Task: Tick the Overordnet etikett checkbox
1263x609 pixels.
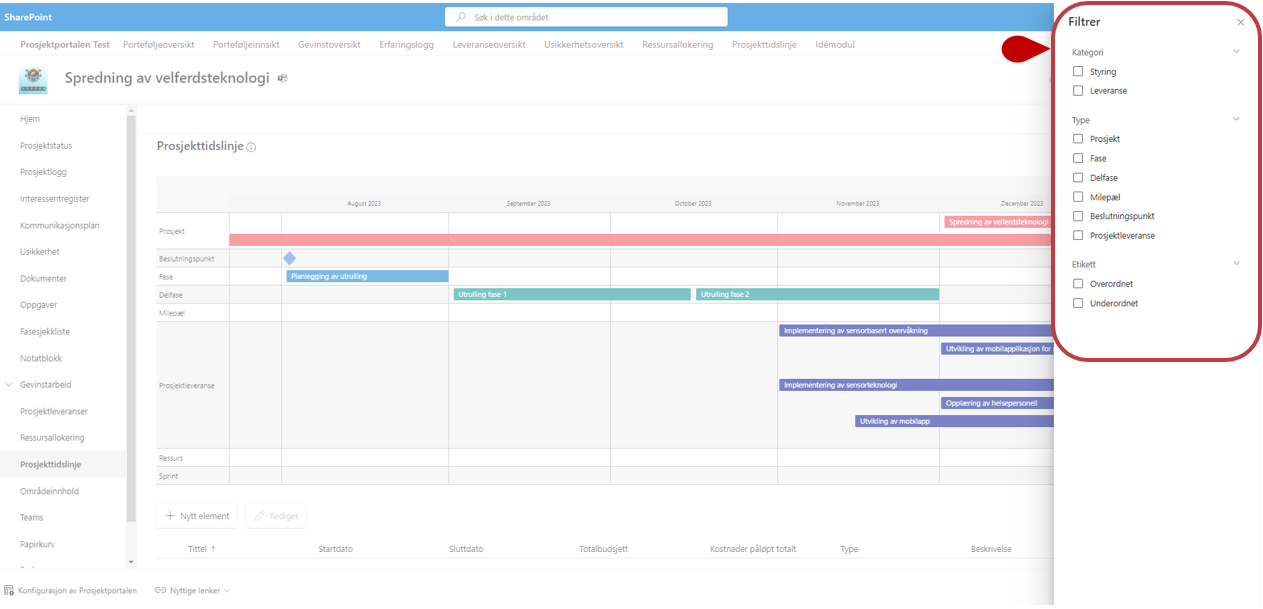Action: [x=1078, y=284]
